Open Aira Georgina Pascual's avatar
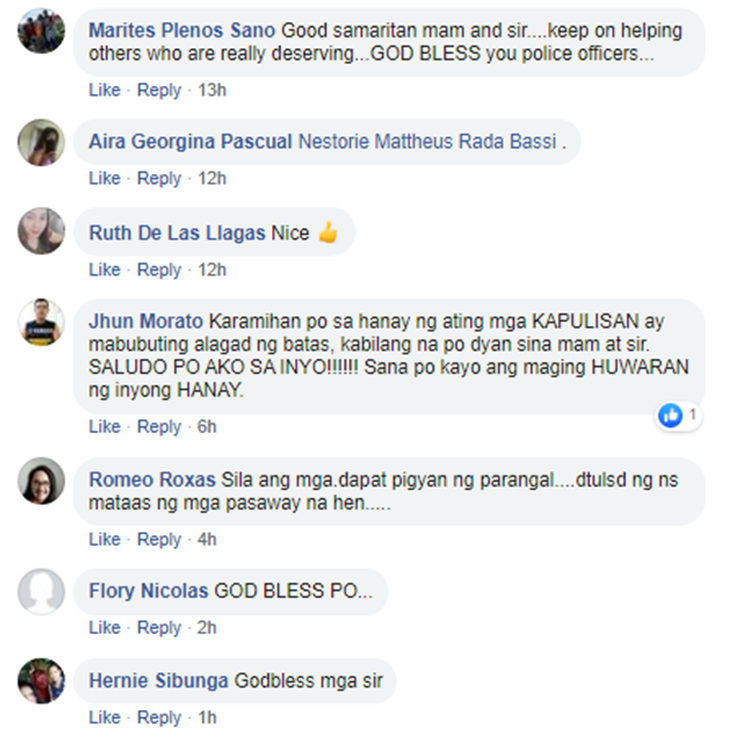The width and height of the screenshot is (750, 732). click(41, 142)
